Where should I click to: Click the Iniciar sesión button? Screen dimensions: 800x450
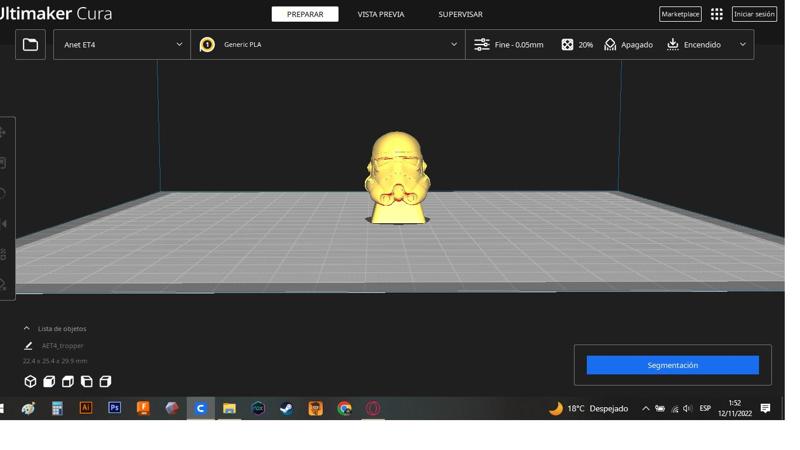click(754, 14)
